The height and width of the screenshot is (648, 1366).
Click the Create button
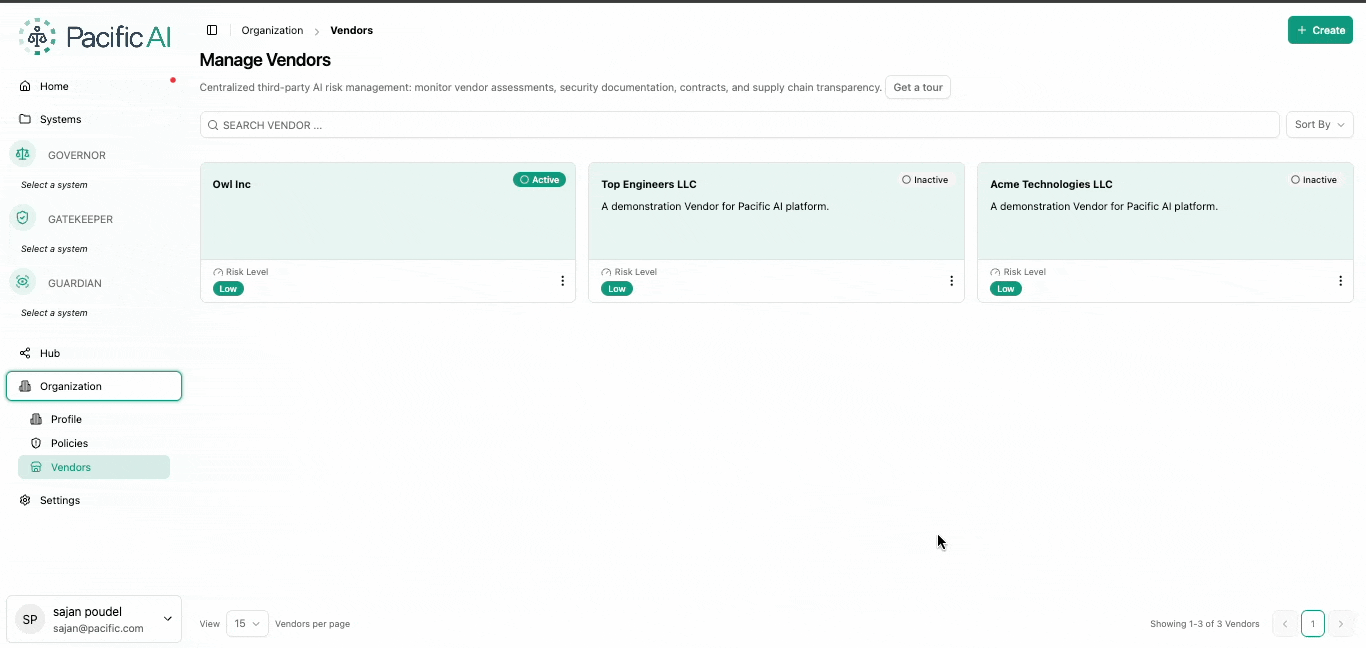click(1320, 30)
